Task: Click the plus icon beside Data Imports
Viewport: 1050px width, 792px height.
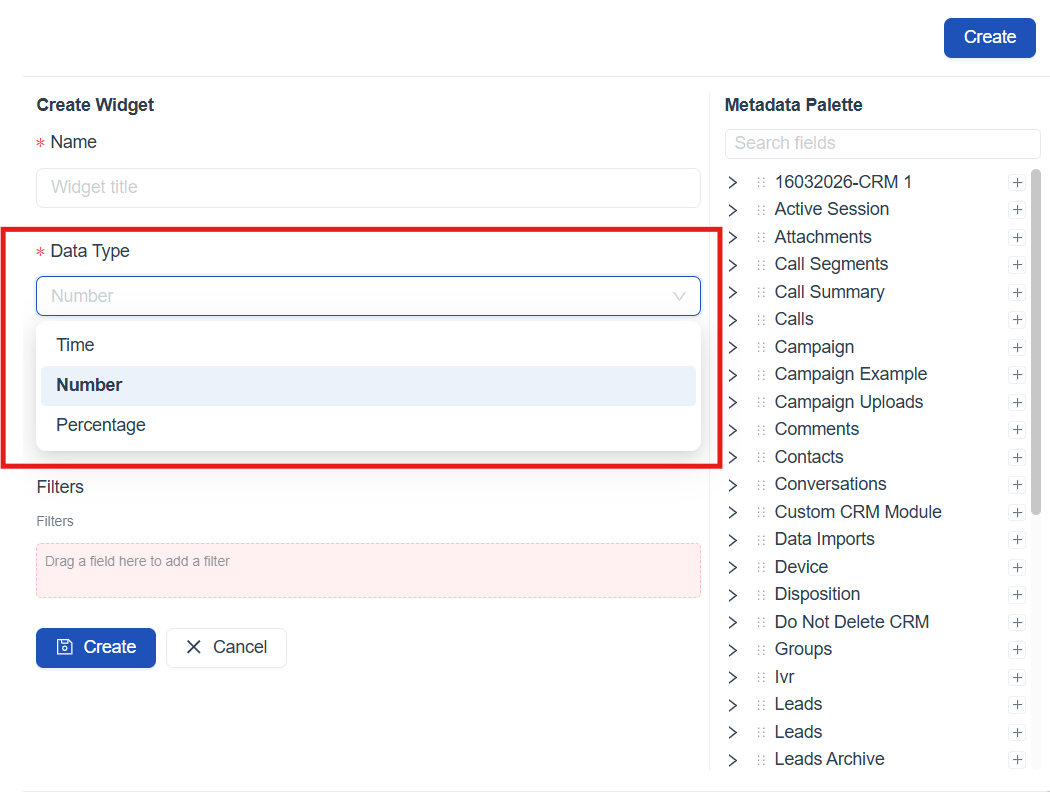Action: click(x=1017, y=540)
